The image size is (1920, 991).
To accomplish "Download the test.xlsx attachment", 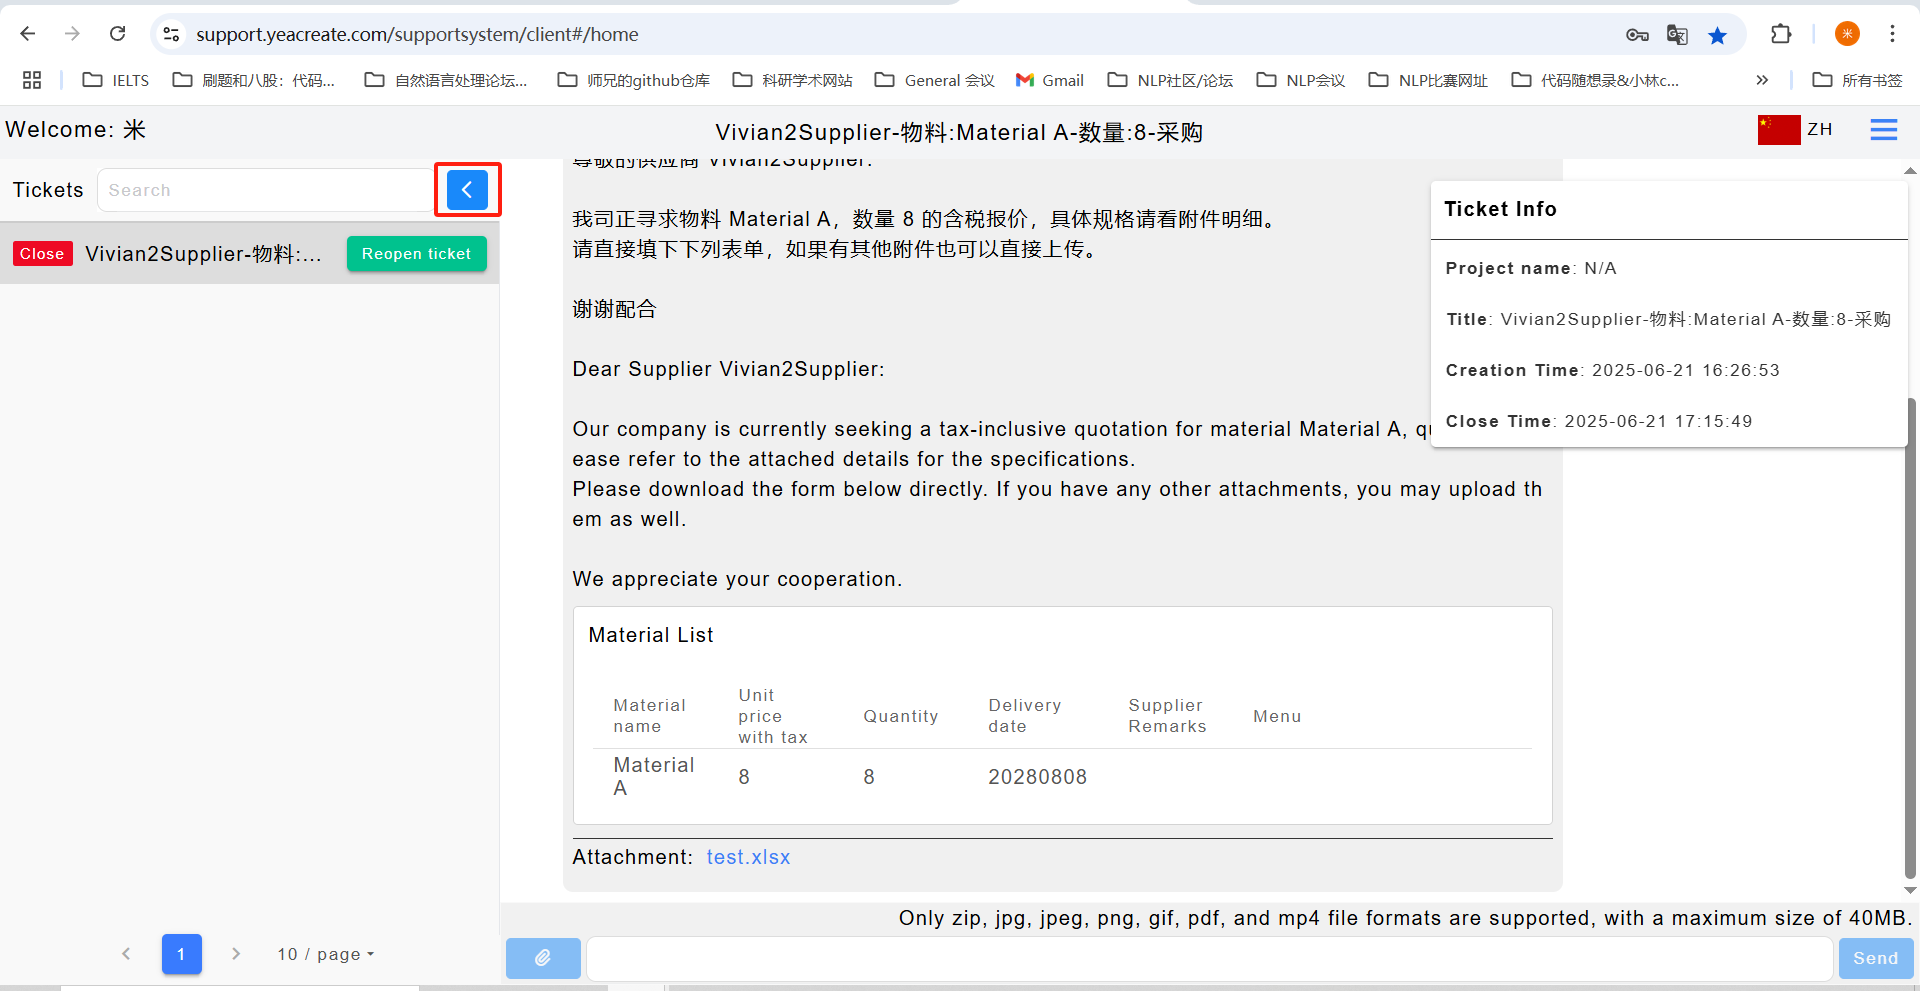I will coord(747,857).
